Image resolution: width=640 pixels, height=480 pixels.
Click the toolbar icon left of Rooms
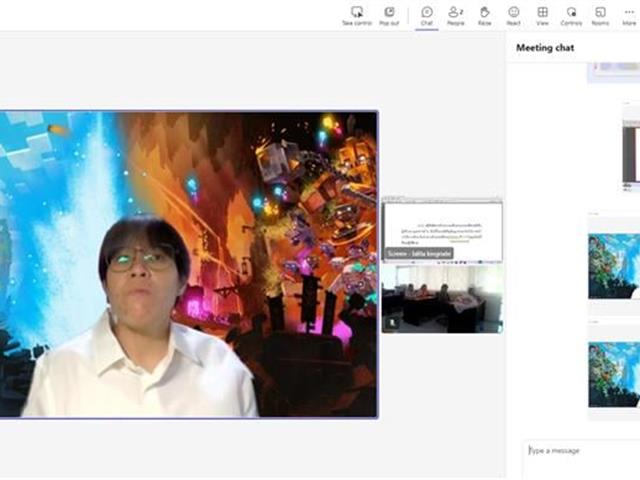[571, 16]
